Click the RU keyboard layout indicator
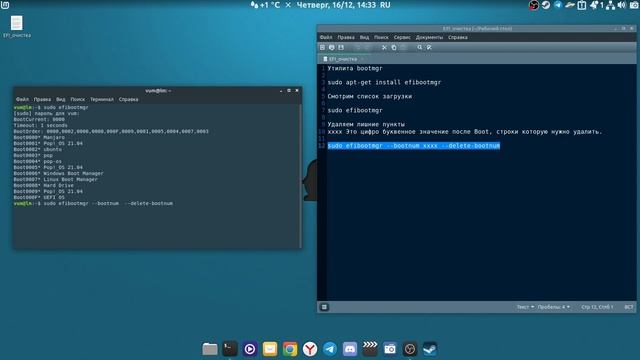Viewport: 640px width, 360px height. (x=385, y=5)
